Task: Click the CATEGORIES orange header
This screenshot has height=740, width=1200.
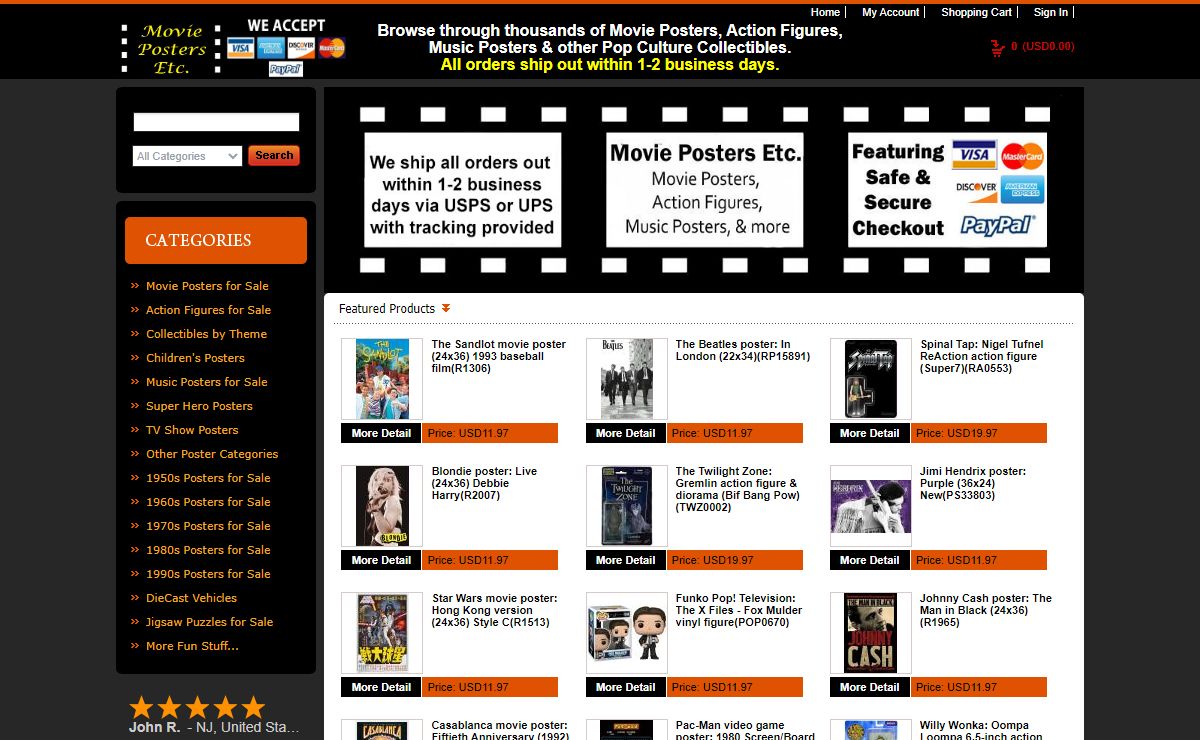Action: (216, 240)
